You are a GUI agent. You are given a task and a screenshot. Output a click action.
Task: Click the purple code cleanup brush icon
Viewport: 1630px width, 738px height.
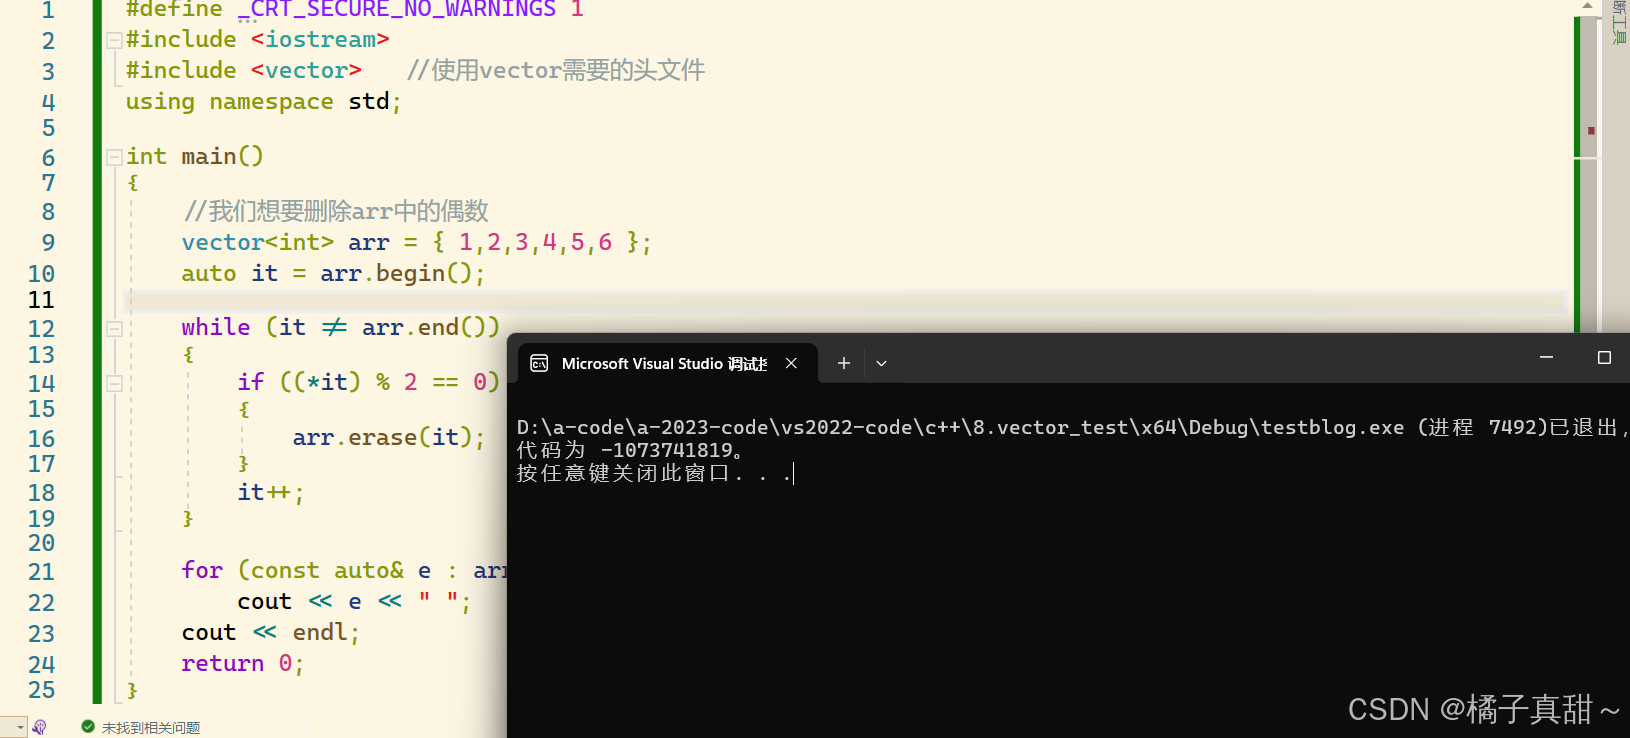[39, 727]
